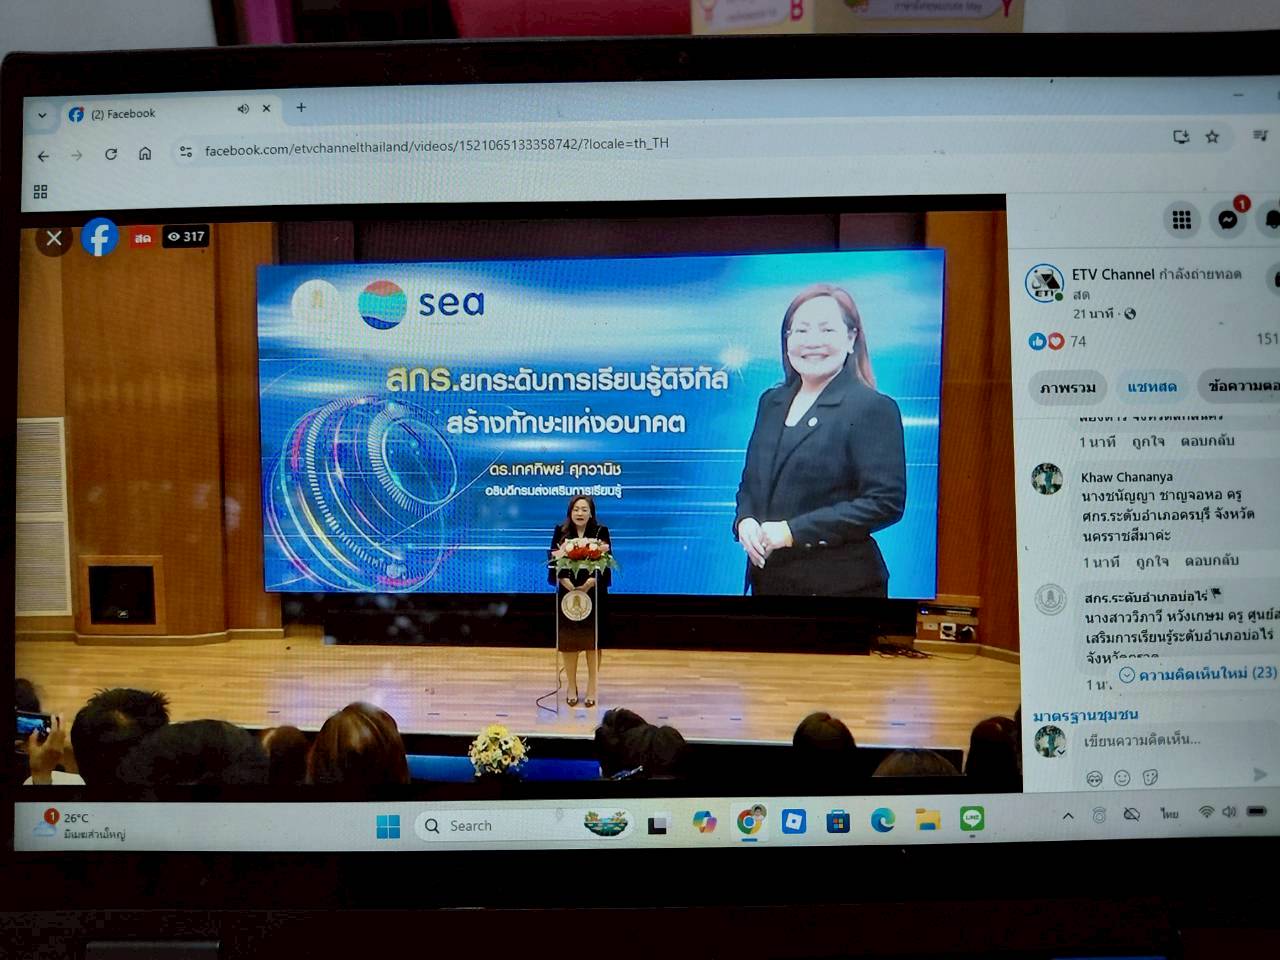Viewport: 1280px width, 960px height.
Task: Open the Facebook menu grid icon
Action: (x=1181, y=220)
